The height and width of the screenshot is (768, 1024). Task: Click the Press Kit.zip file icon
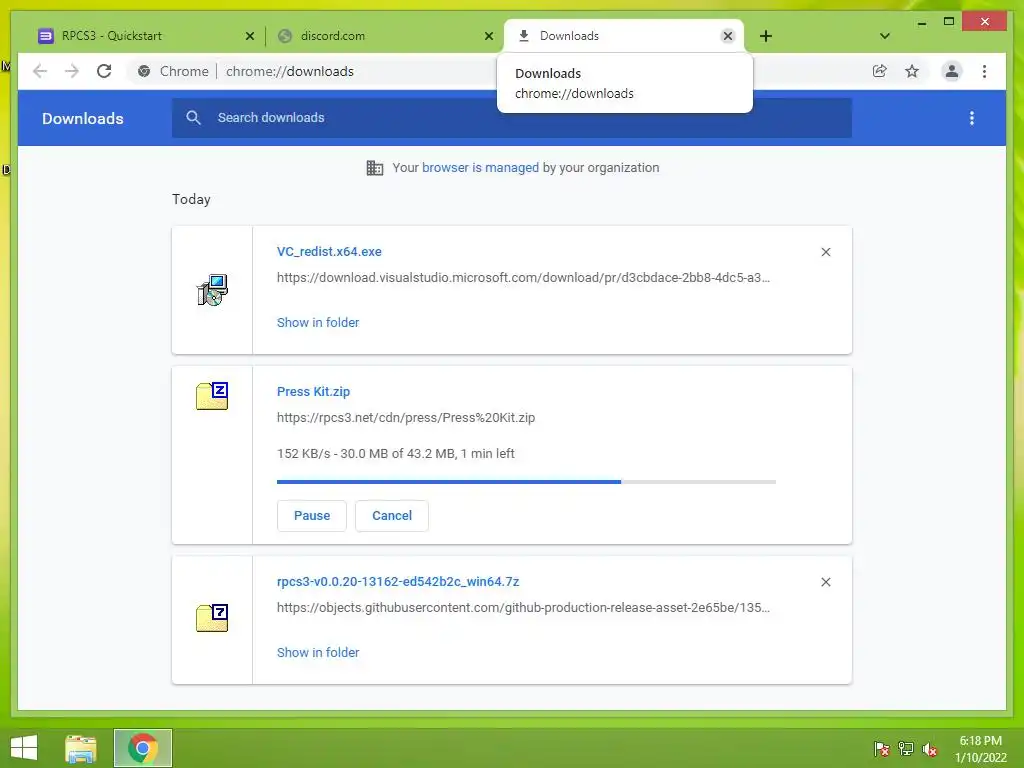(x=212, y=396)
